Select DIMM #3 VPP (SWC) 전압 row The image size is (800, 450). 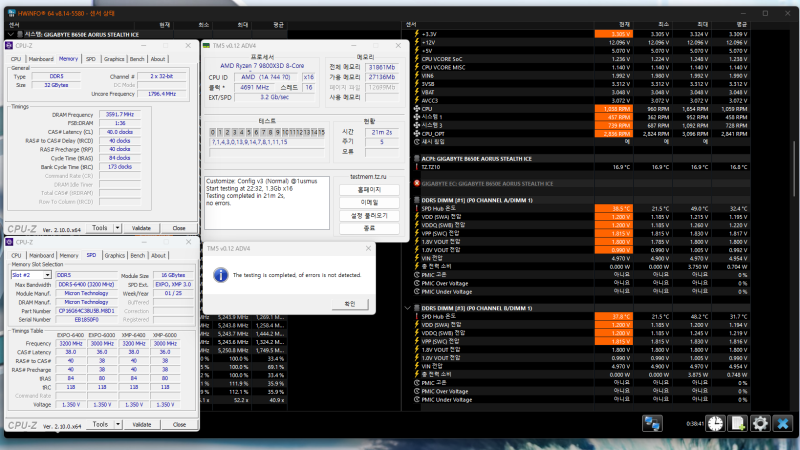(x=582, y=341)
